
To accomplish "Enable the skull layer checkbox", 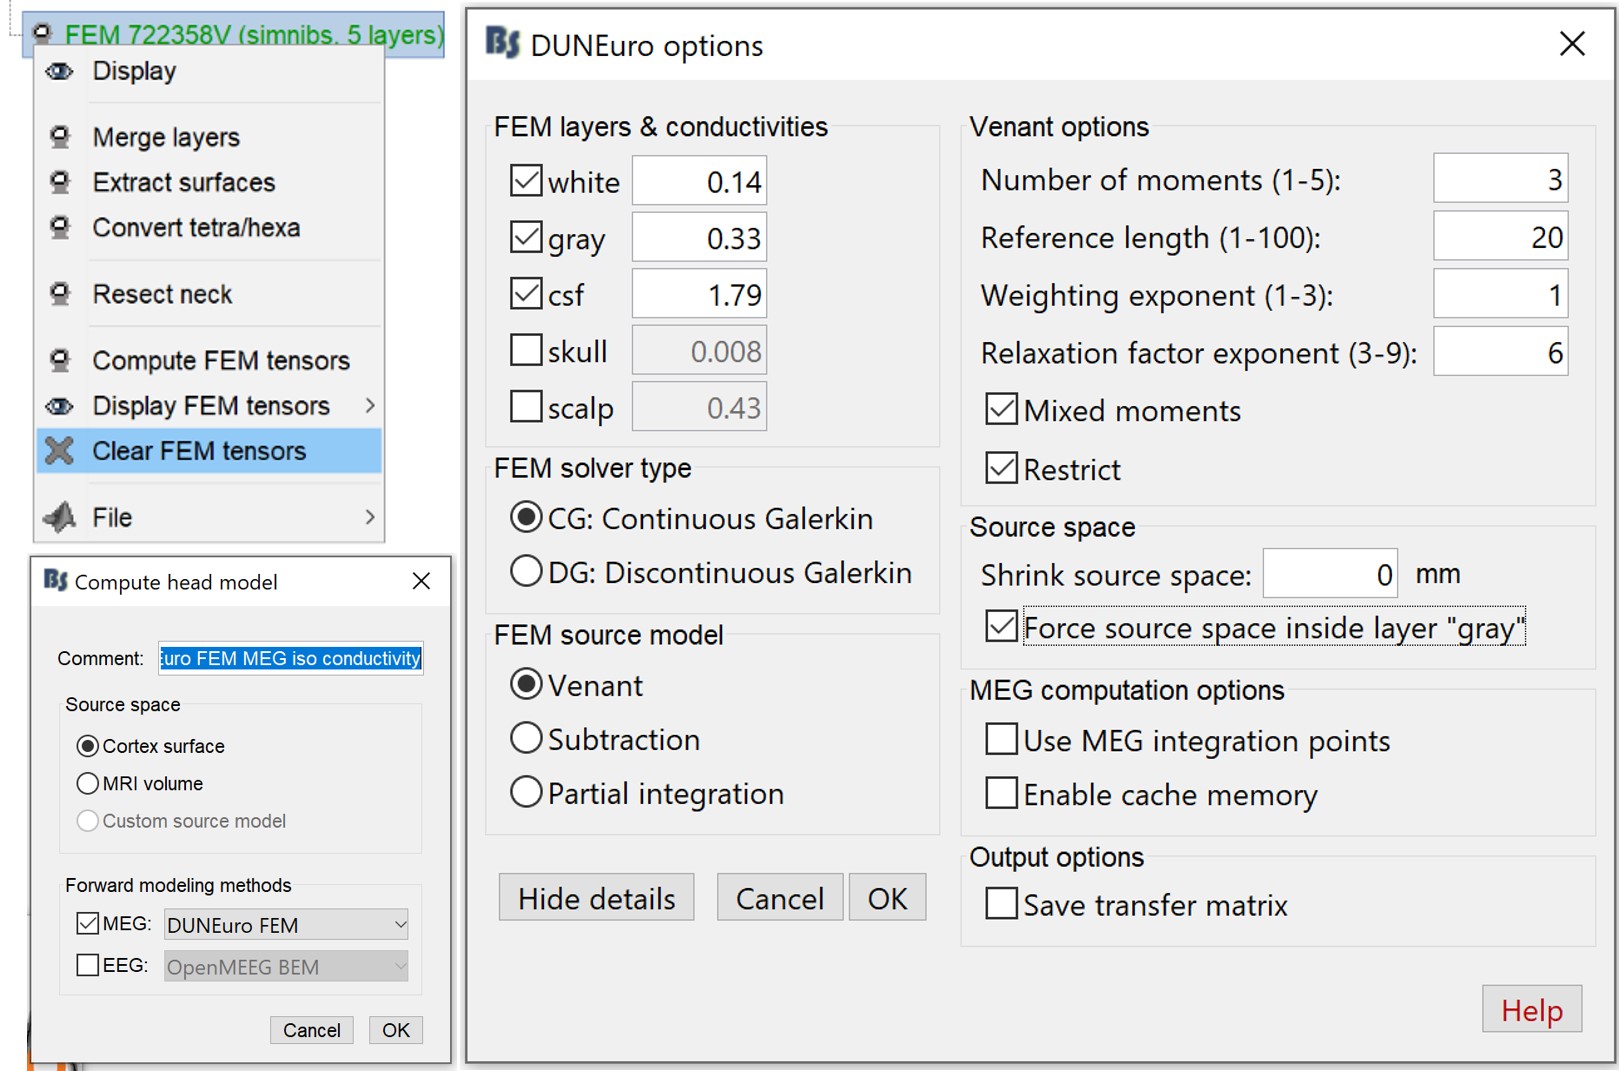I will point(526,351).
